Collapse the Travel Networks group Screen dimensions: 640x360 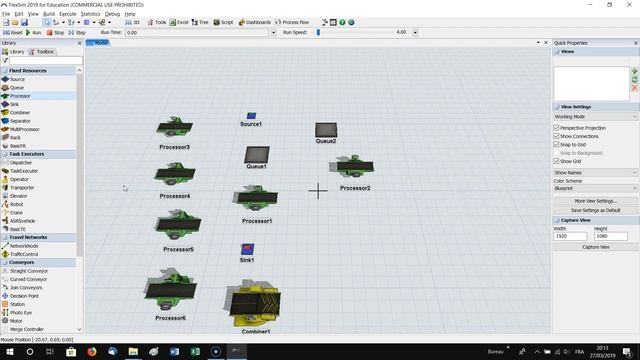(5, 237)
